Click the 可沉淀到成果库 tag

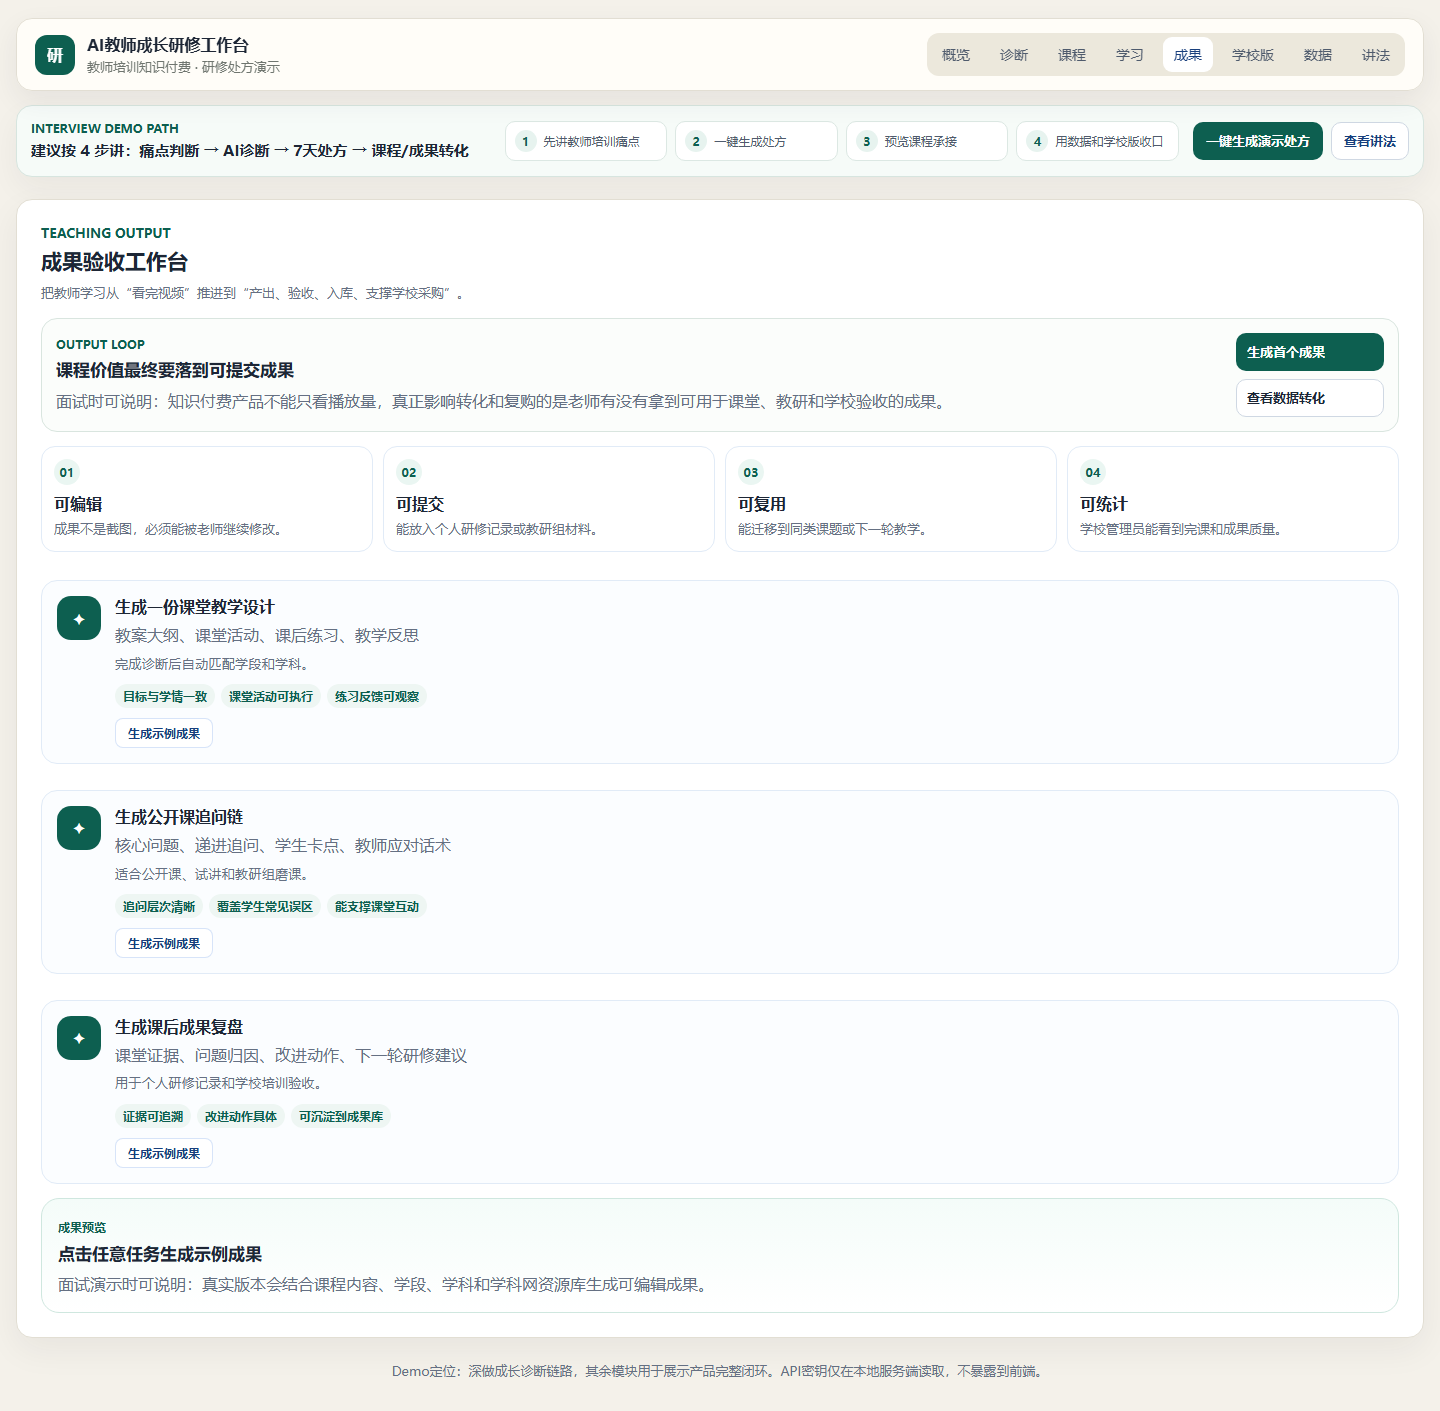click(x=341, y=1116)
